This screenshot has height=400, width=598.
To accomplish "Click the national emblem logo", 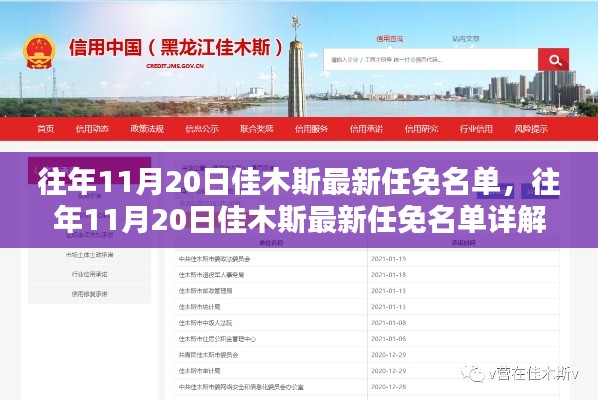I will pos(39,52).
